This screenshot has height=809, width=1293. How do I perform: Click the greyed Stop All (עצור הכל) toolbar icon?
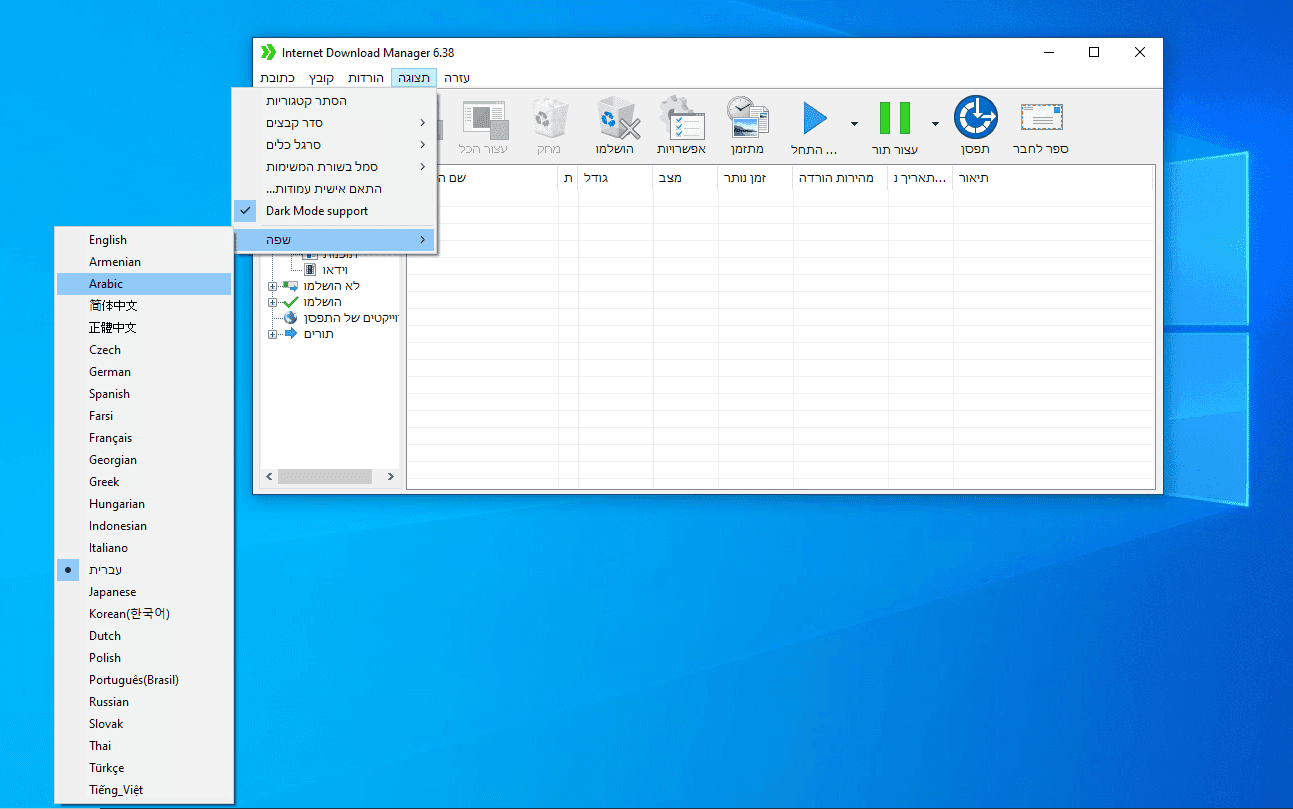pos(484,119)
